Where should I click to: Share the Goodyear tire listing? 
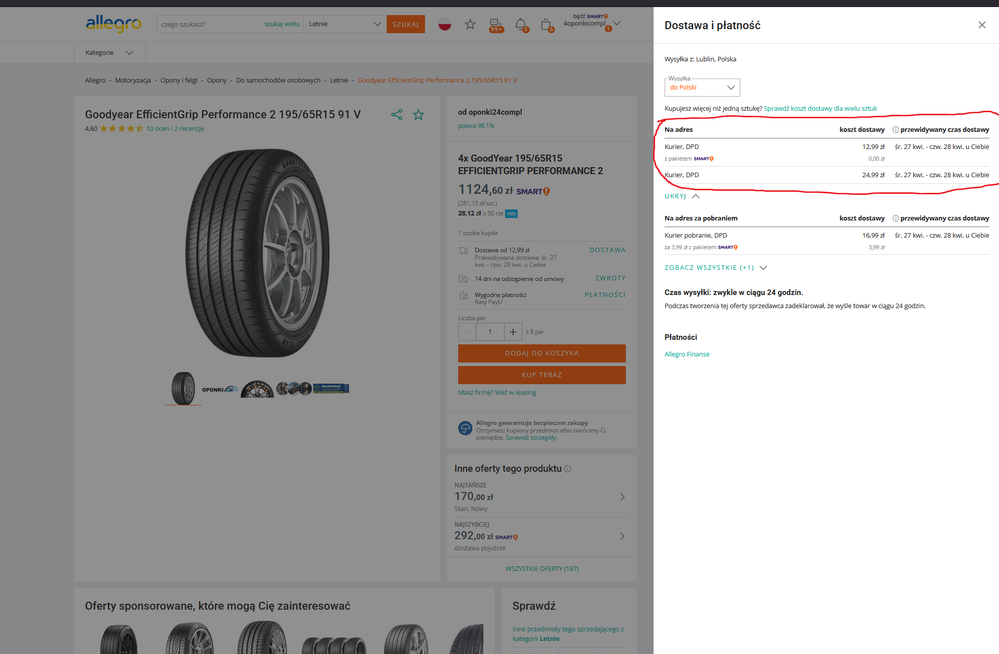(397, 115)
